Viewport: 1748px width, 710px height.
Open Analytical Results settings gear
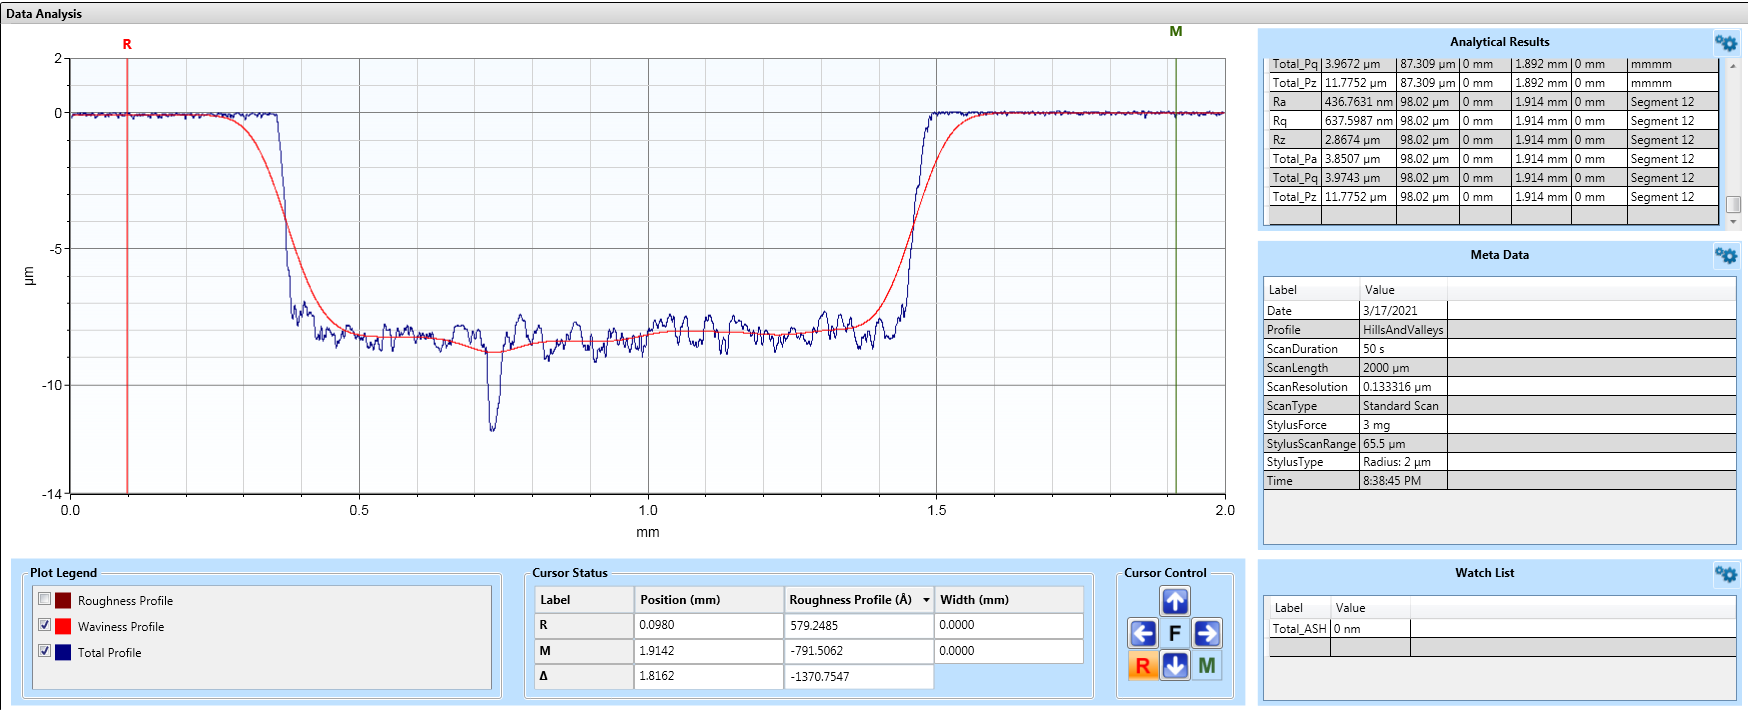point(1725,43)
